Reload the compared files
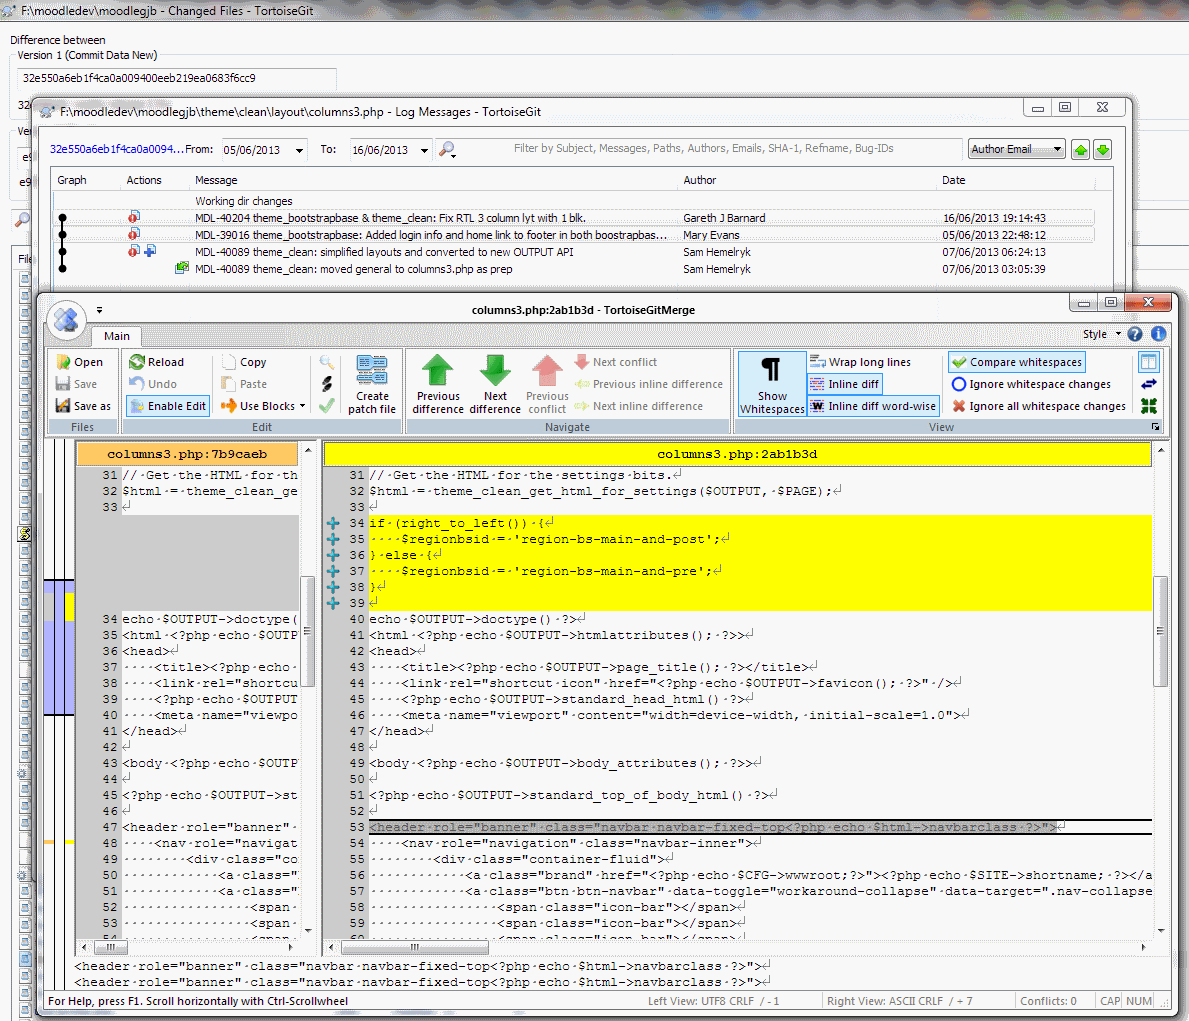1189x1021 pixels. click(x=157, y=363)
